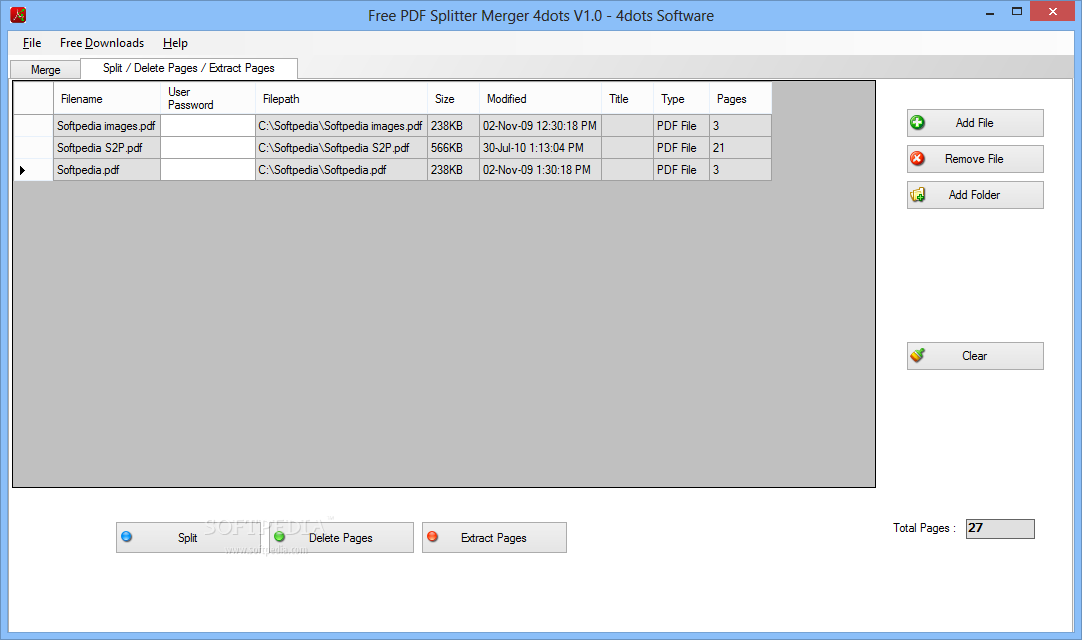Screen dimensions: 1082x640
Task: Click filename cell 'Softpedia S2P.pdf'
Action: tap(107, 148)
